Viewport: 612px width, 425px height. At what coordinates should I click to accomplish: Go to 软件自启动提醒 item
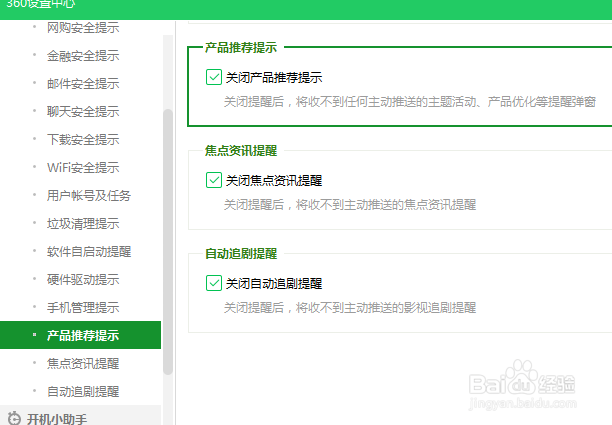click(89, 252)
